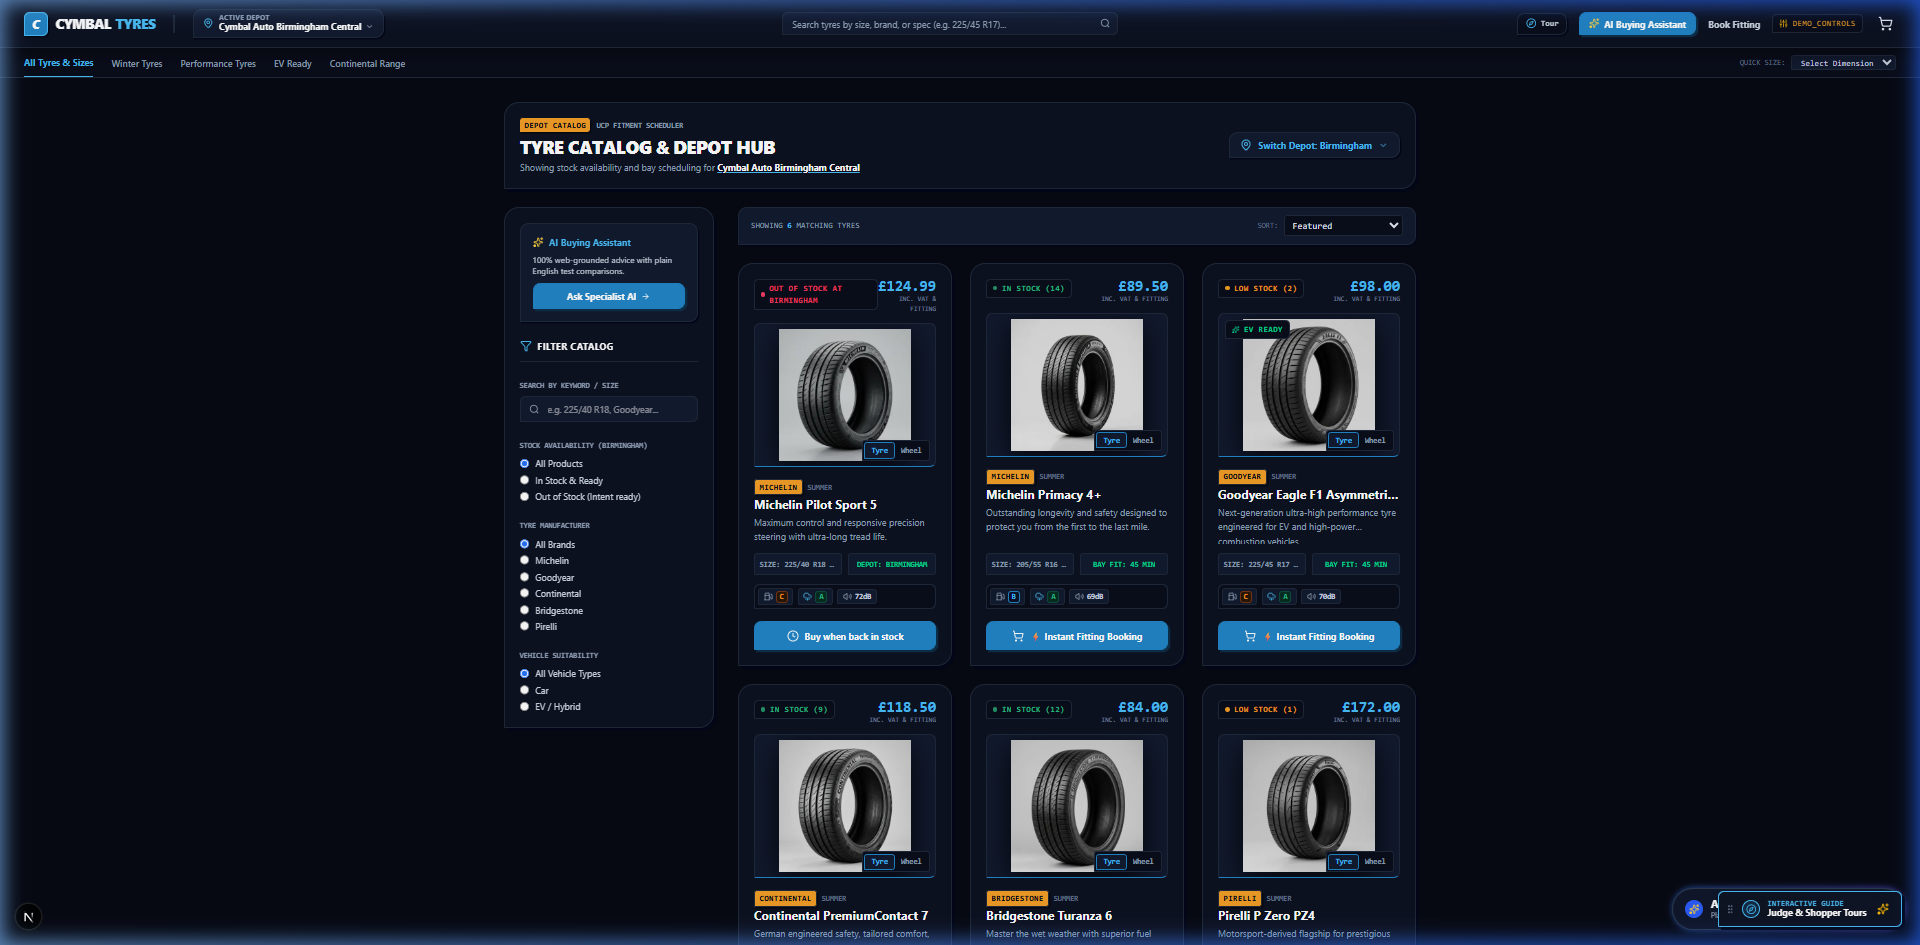Toggle Wheel view on Michelin Pilot Sport 5

tap(911, 451)
